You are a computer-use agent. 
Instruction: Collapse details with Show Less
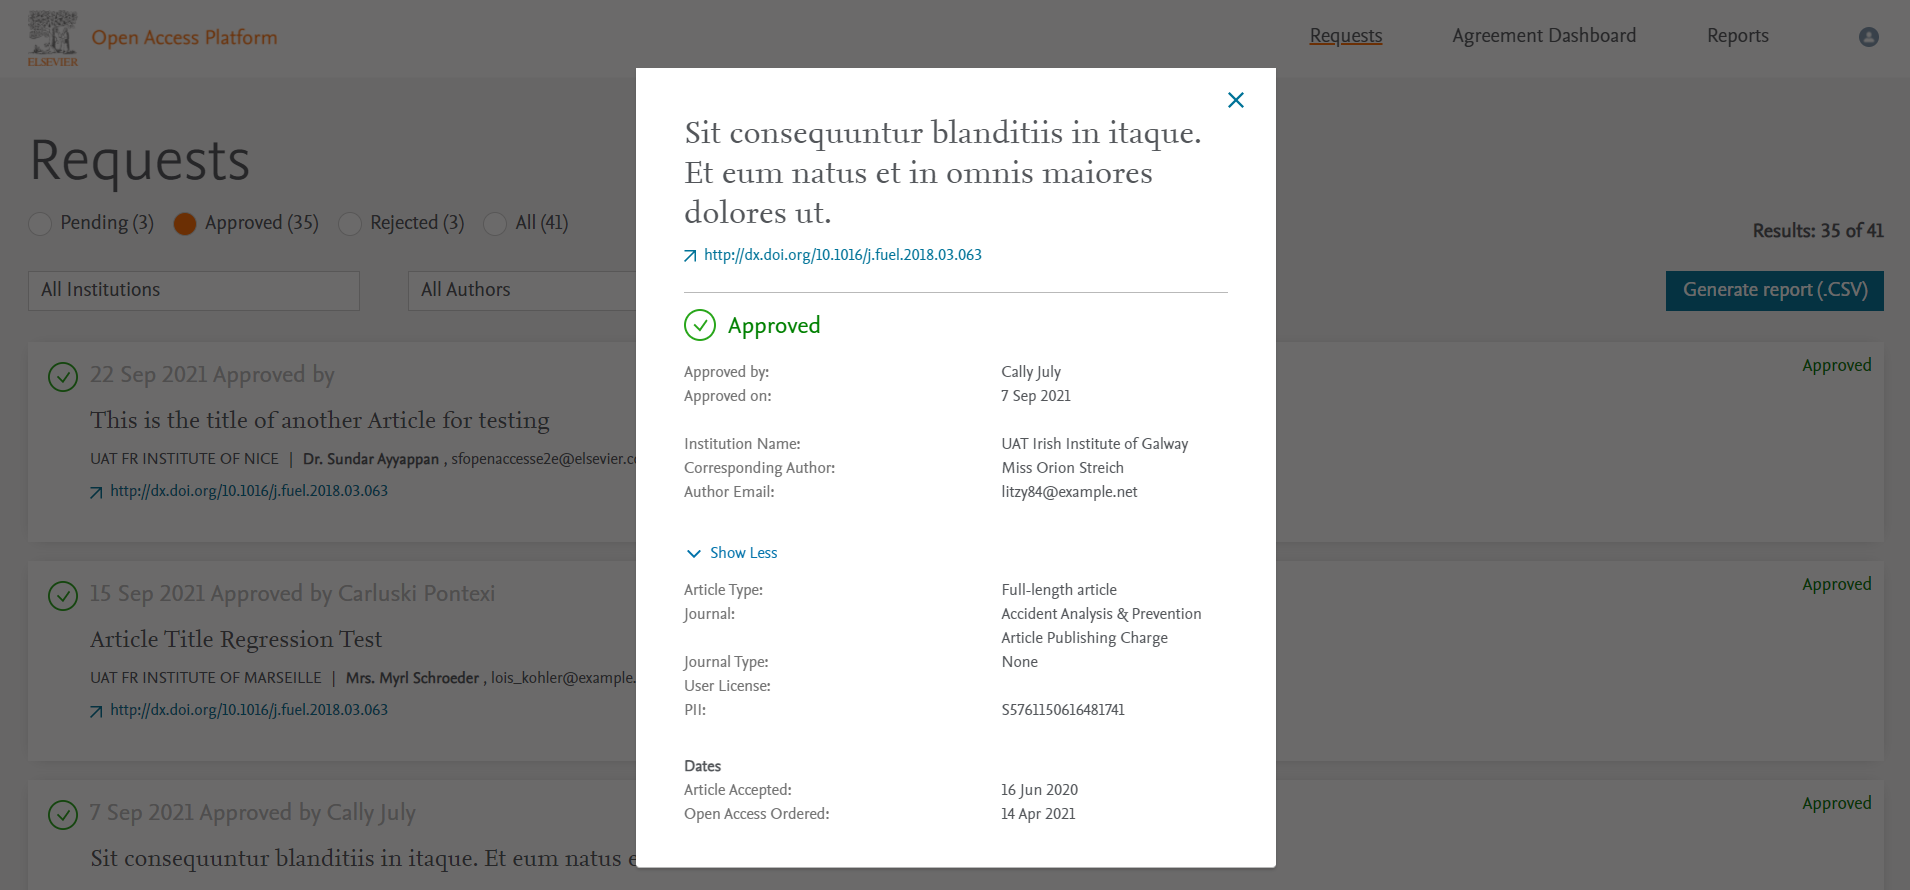click(x=732, y=553)
